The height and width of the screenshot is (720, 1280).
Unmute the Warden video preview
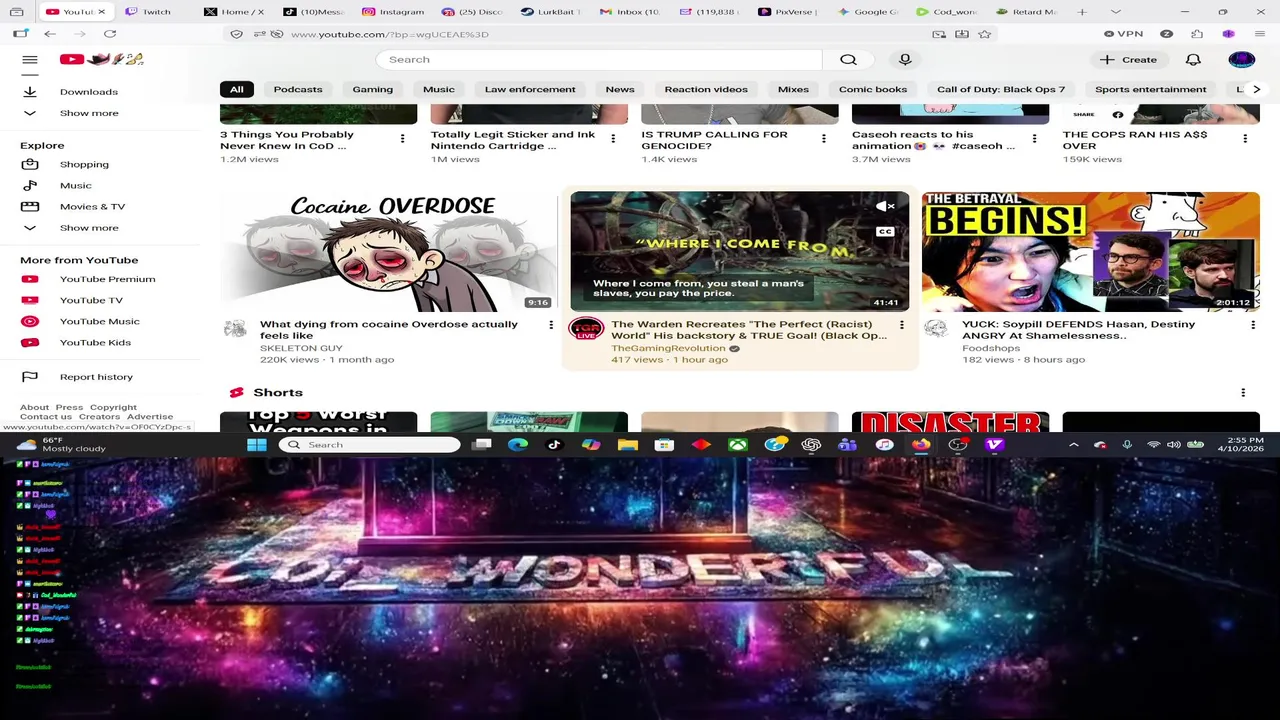point(885,207)
